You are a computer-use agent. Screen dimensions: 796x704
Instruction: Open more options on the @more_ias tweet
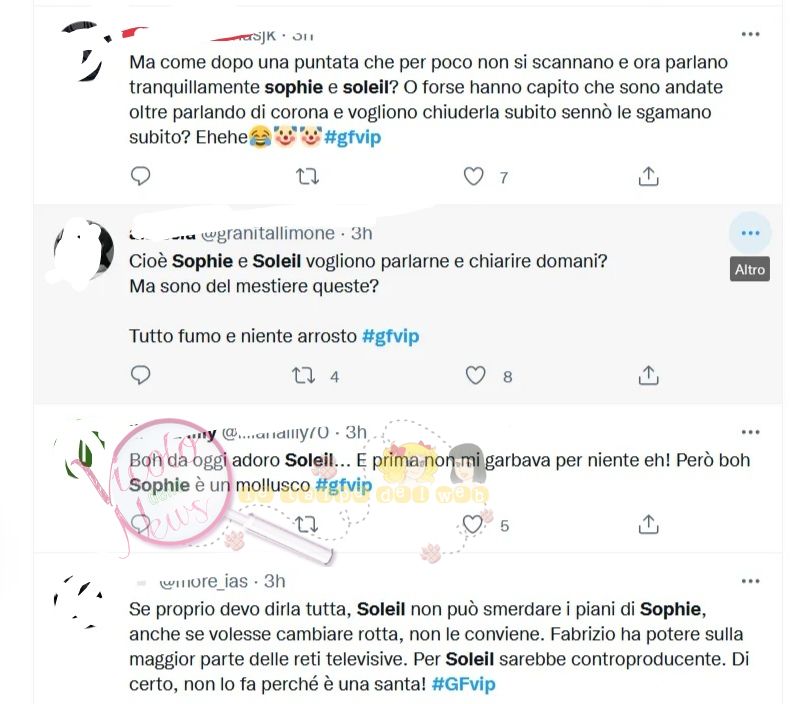[x=750, y=581]
